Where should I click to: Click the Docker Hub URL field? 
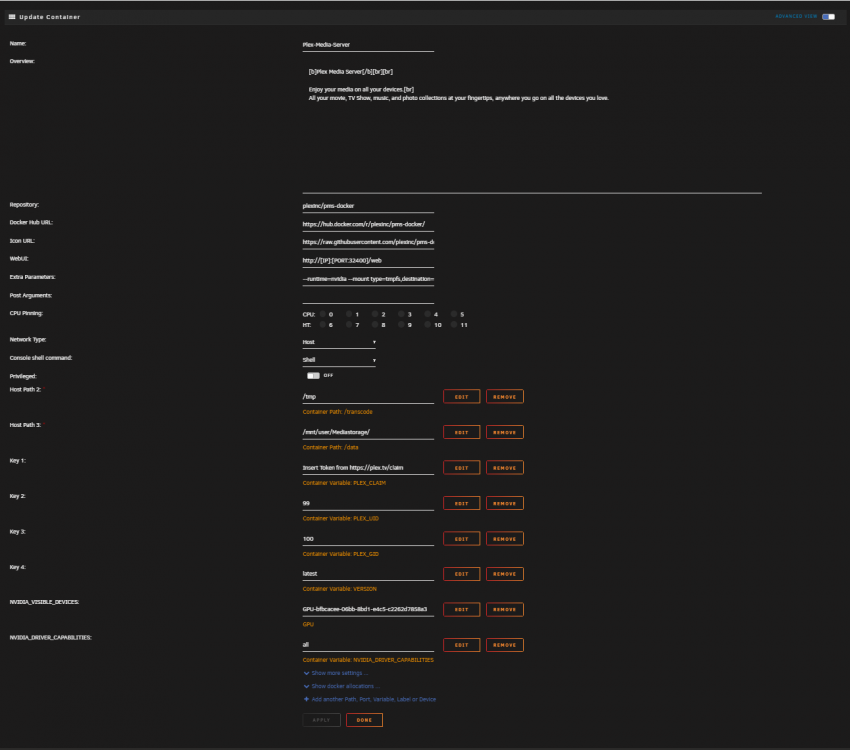[x=368, y=224]
